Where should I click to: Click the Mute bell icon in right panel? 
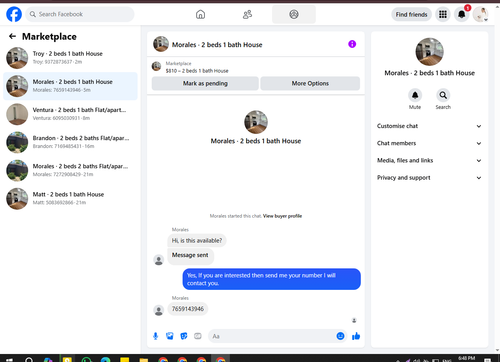(415, 95)
